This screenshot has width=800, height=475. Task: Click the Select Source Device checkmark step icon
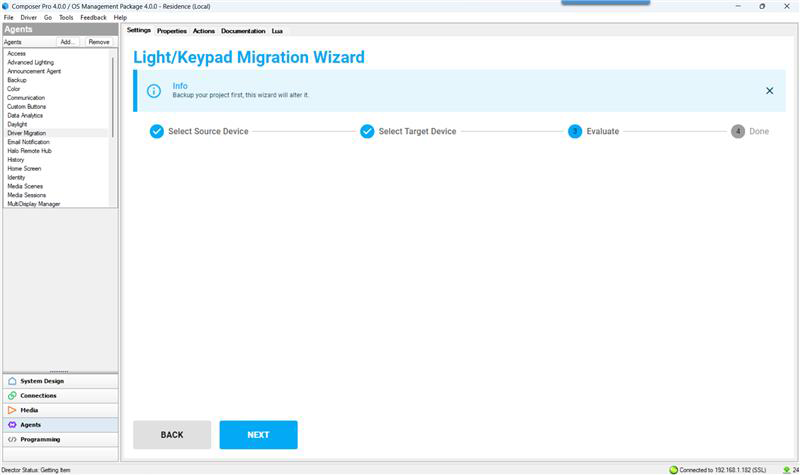(x=157, y=131)
